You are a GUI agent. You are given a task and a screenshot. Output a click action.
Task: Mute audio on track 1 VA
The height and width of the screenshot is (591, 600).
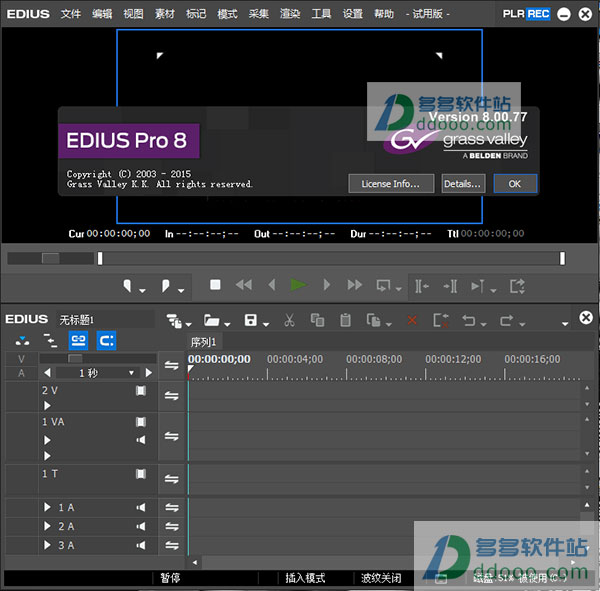[141, 440]
